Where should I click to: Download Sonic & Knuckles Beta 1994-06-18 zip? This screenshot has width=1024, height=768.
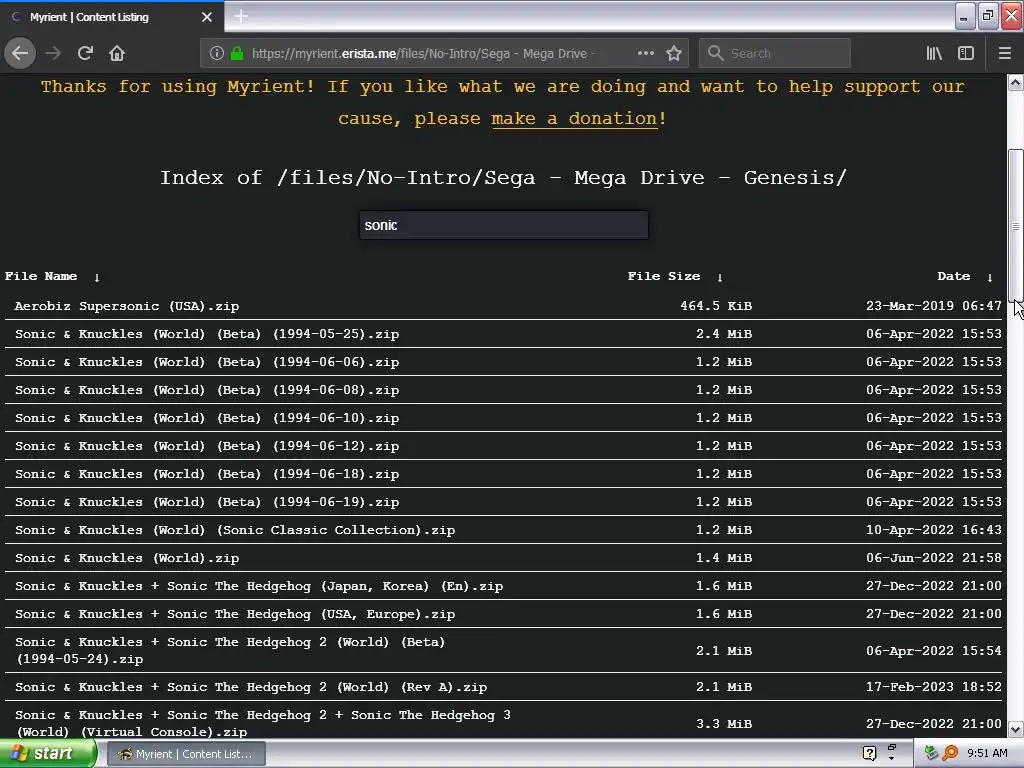[207, 475]
